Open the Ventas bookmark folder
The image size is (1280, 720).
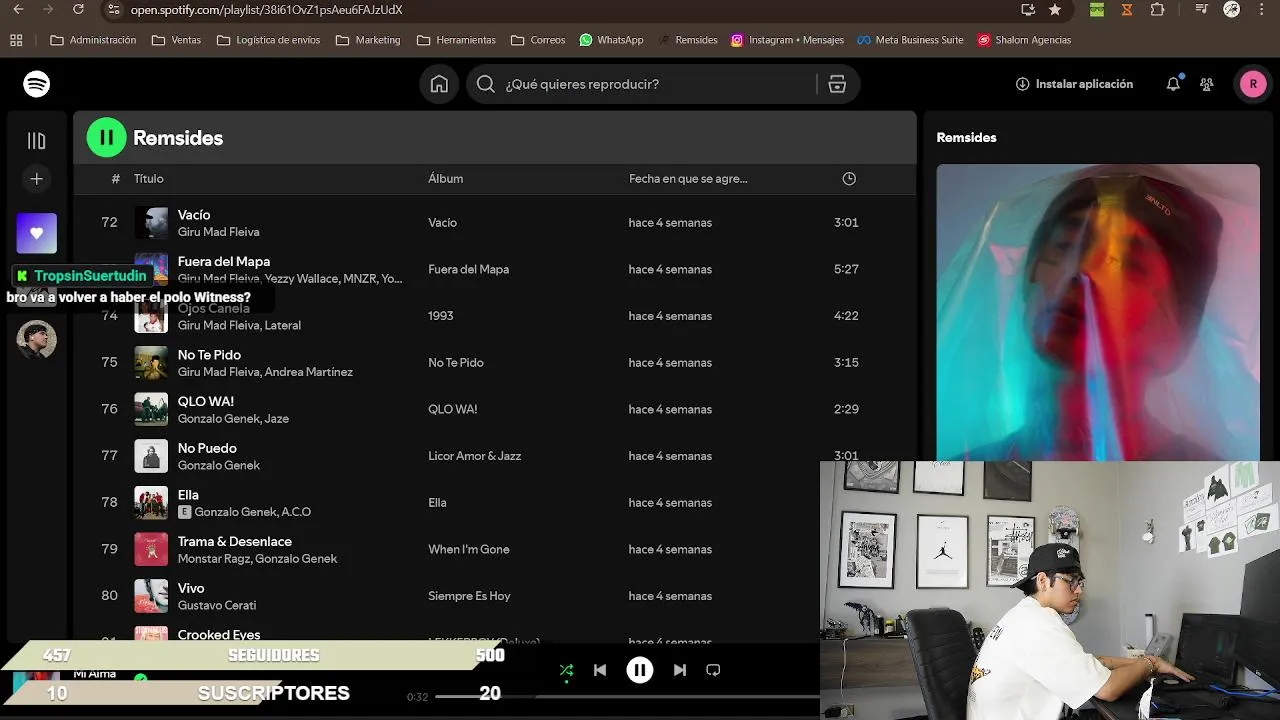176,40
